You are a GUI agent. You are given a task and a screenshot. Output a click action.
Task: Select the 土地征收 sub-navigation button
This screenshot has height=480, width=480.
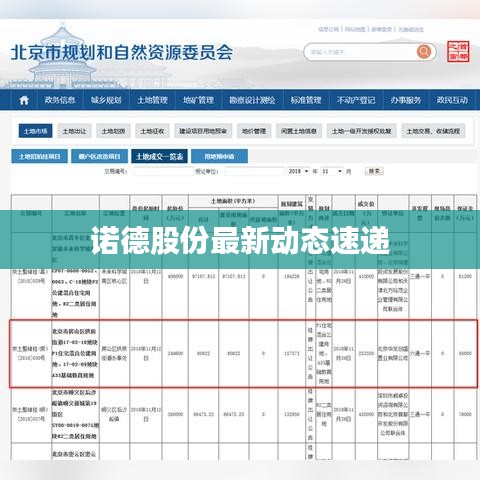coord(152,131)
